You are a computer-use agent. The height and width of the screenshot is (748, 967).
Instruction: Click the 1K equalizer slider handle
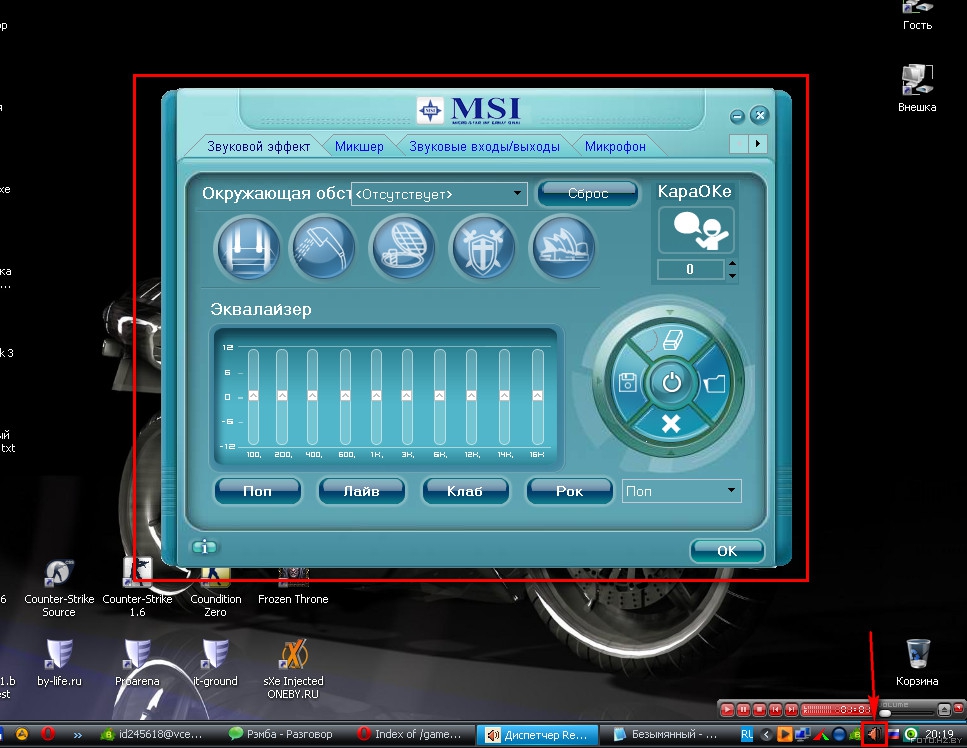(x=376, y=395)
